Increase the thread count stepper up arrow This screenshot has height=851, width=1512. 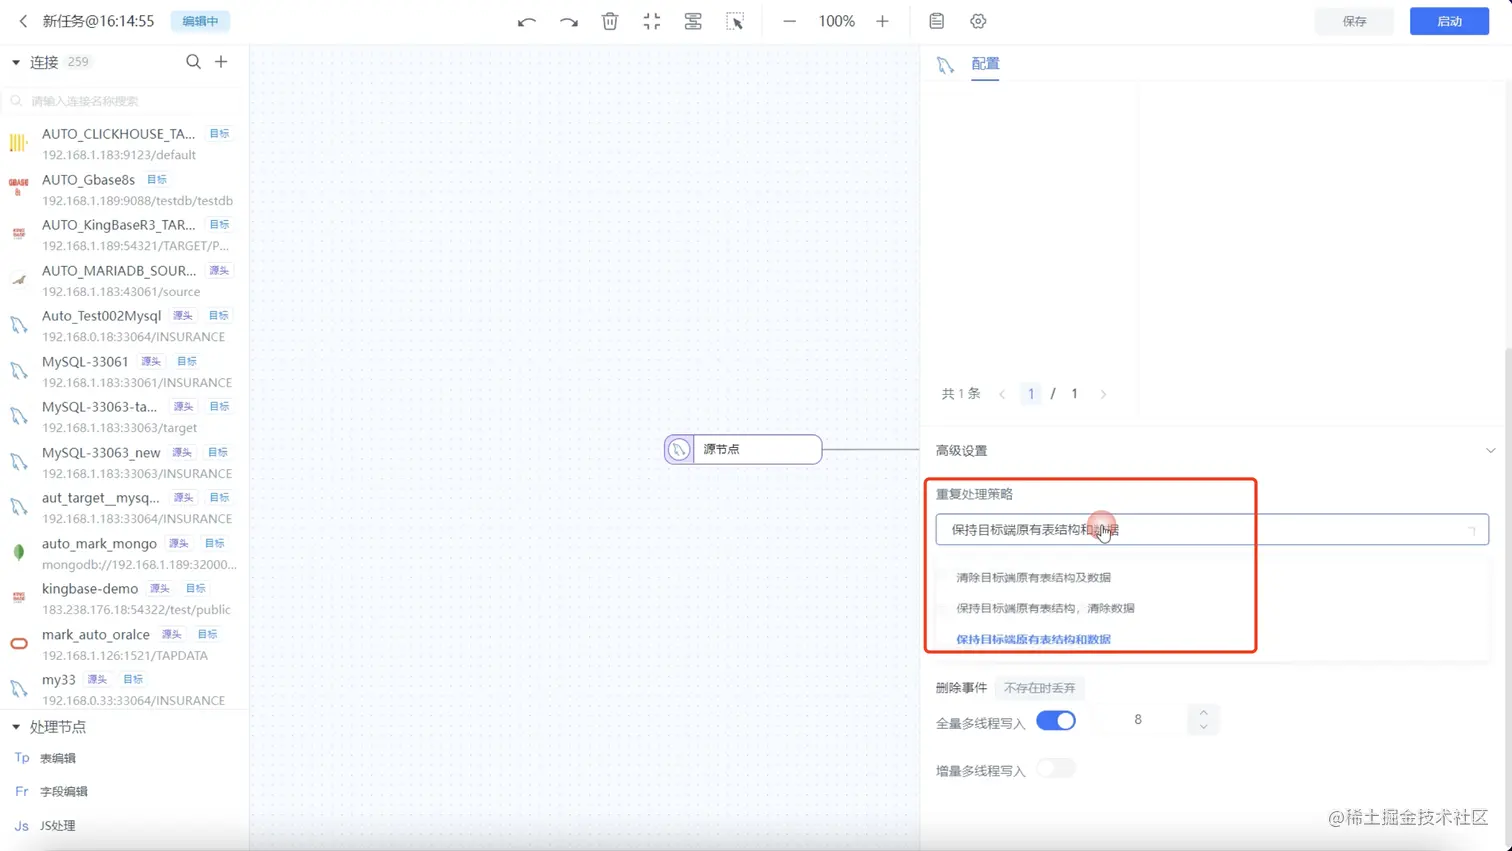point(1203,712)
